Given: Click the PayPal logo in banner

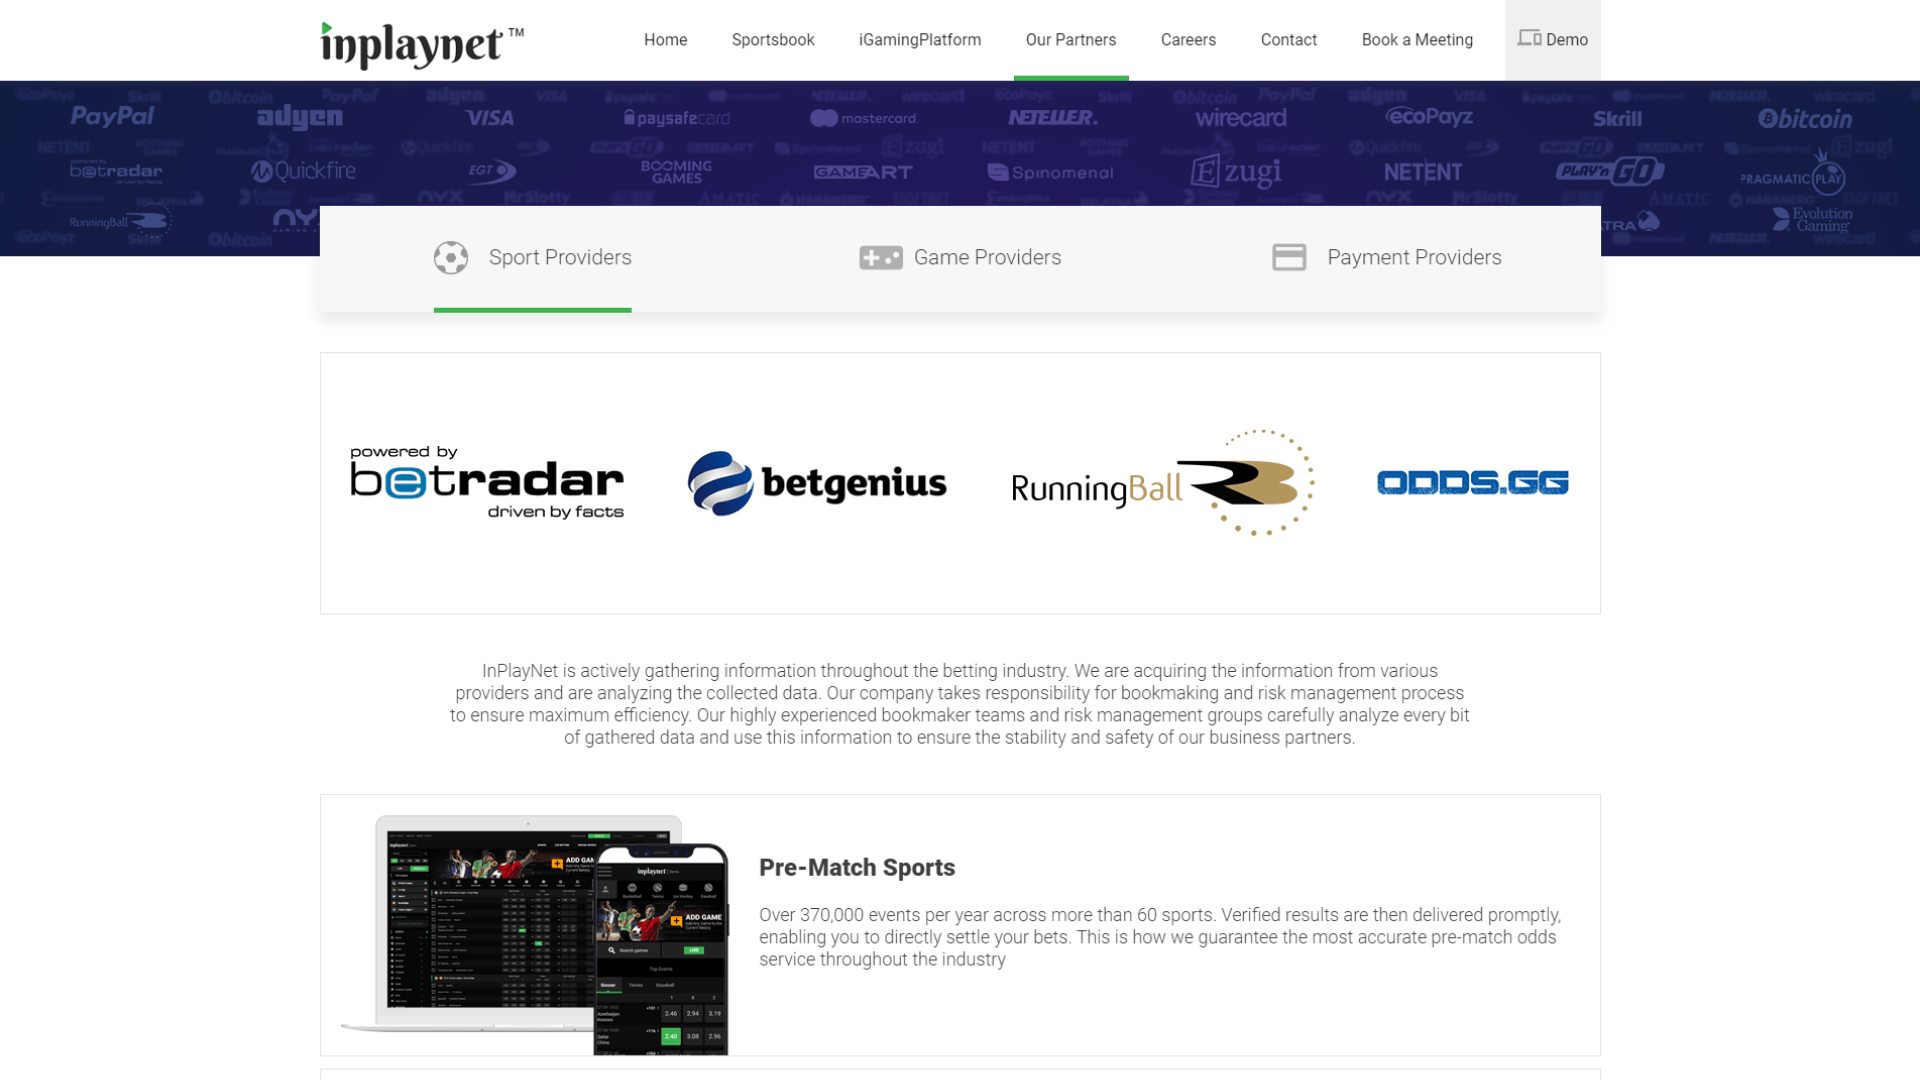Looking at the screenshot, I should [112, 117].
